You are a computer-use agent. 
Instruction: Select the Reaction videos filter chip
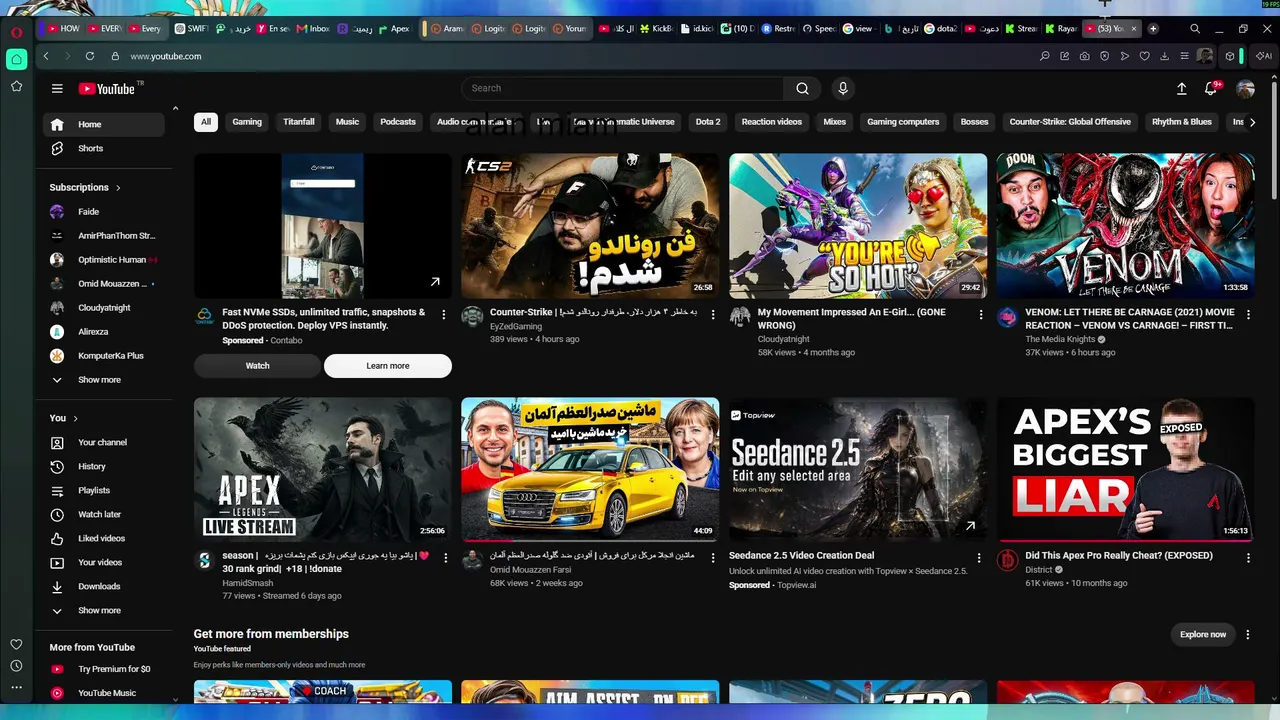tap(772, 122)
